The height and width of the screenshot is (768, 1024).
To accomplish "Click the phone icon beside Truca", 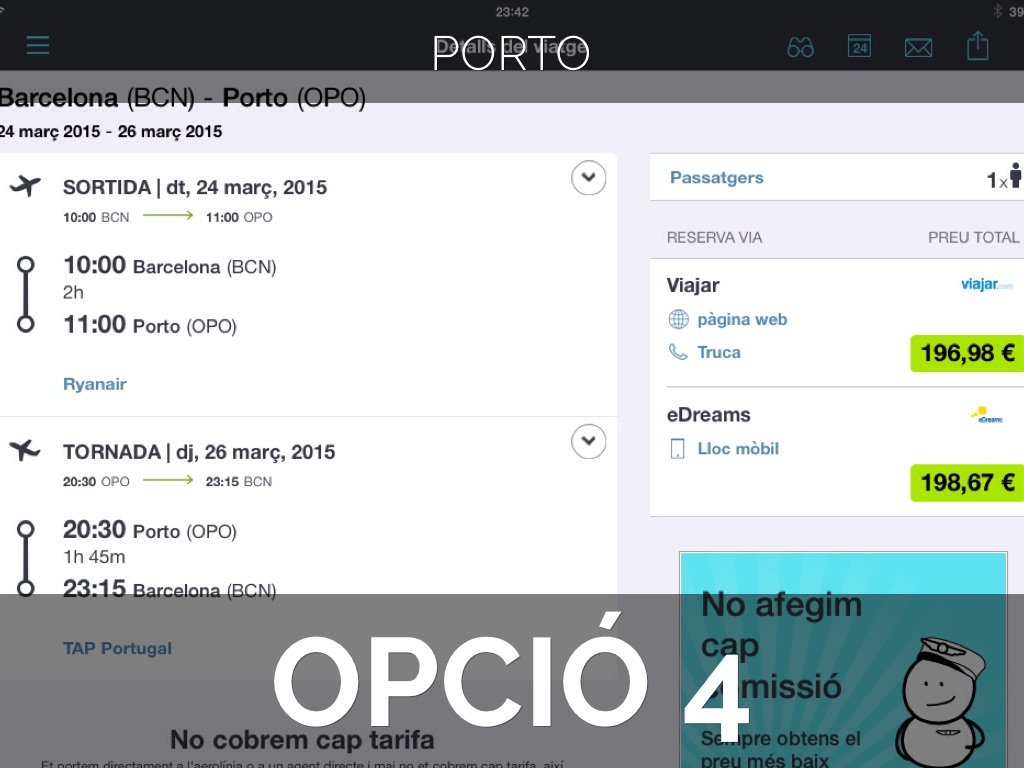I will coord(679,352).
